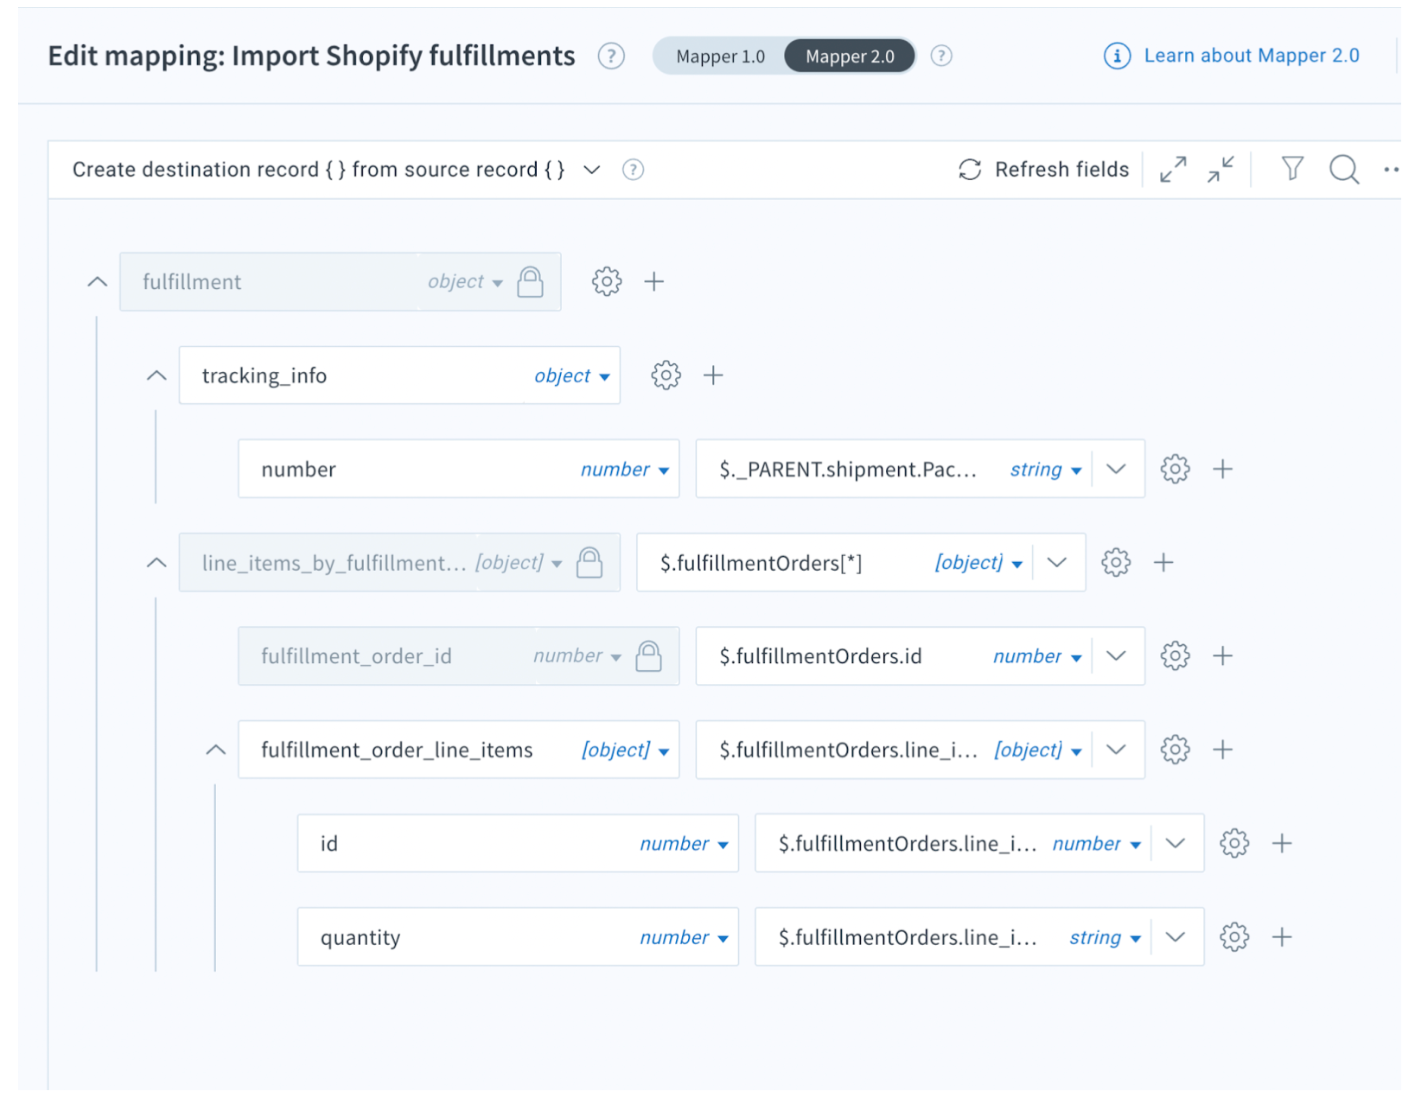Open number type dropdown on id source

(1096, 844)
